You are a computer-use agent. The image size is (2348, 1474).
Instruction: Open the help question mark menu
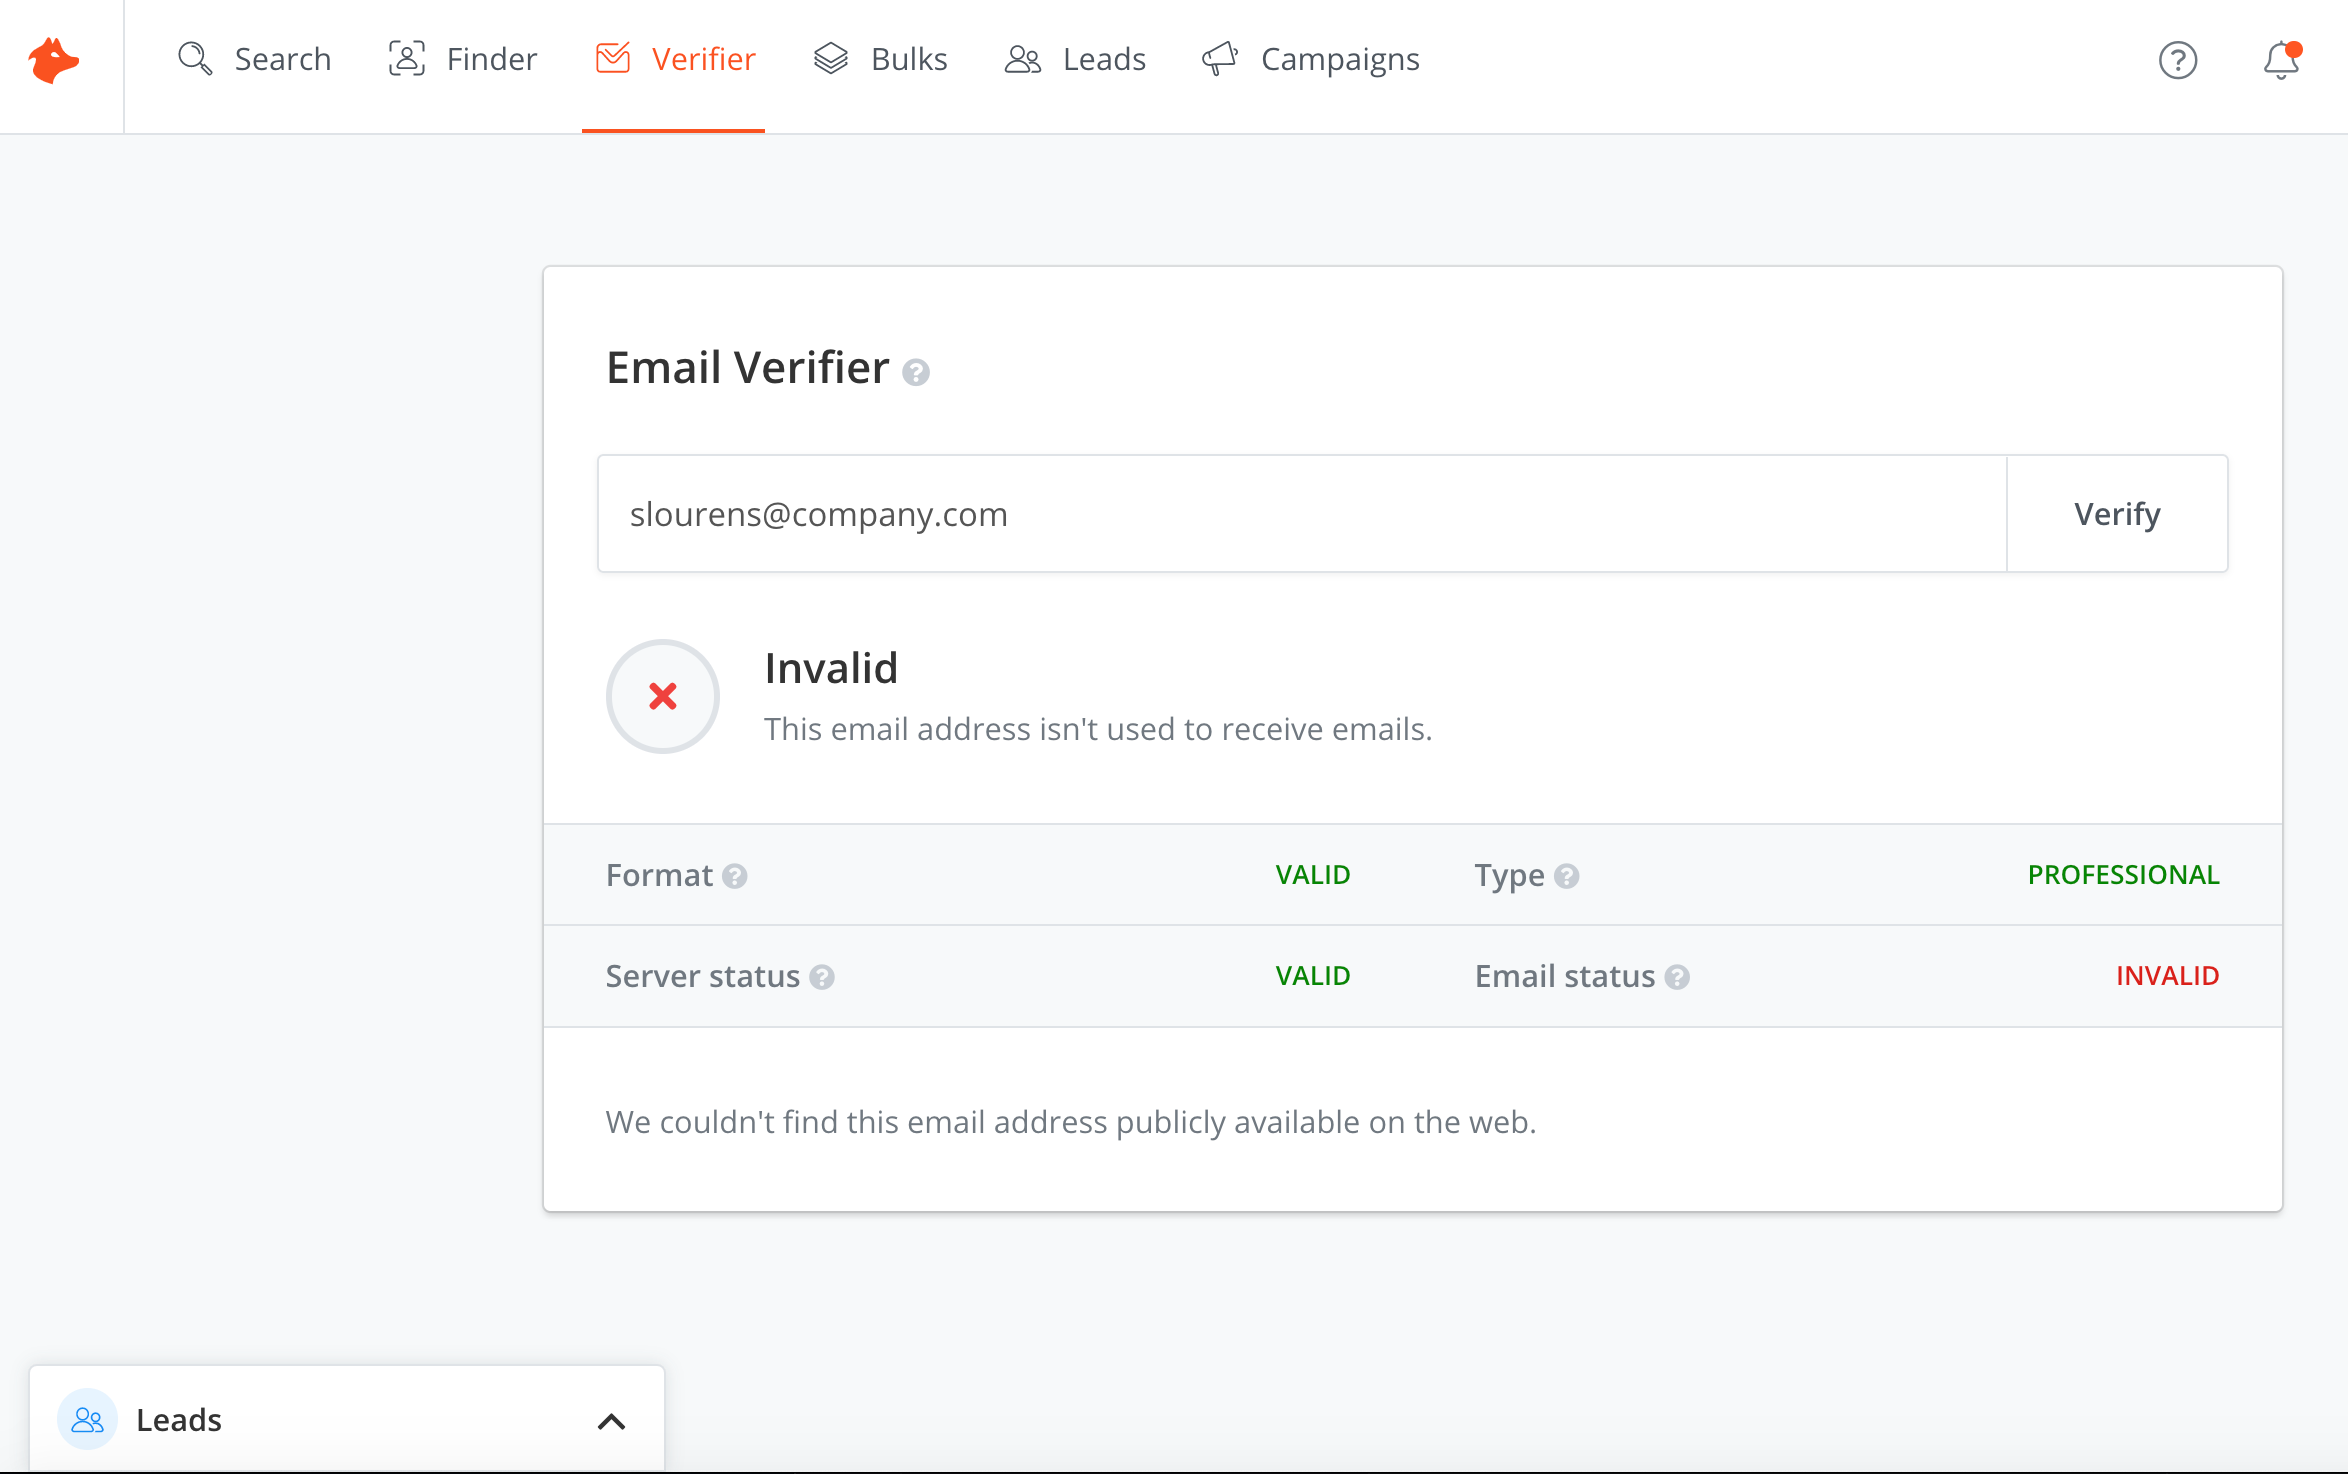pos(2178,60)
